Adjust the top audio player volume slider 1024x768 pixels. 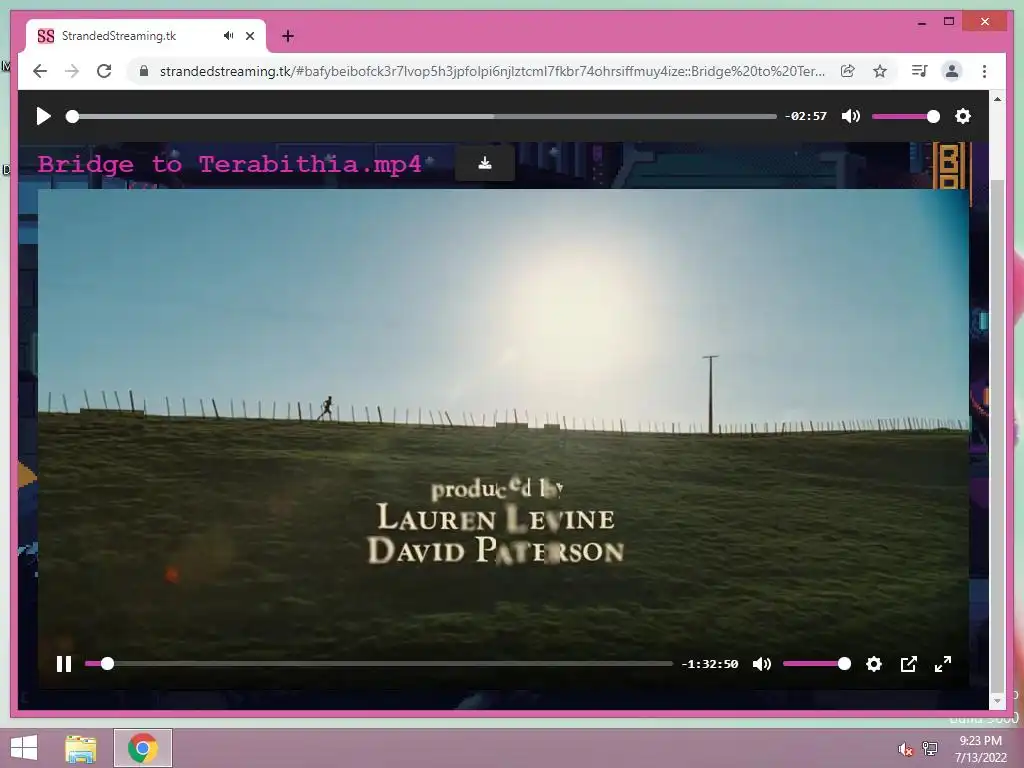tap(905, 116)
